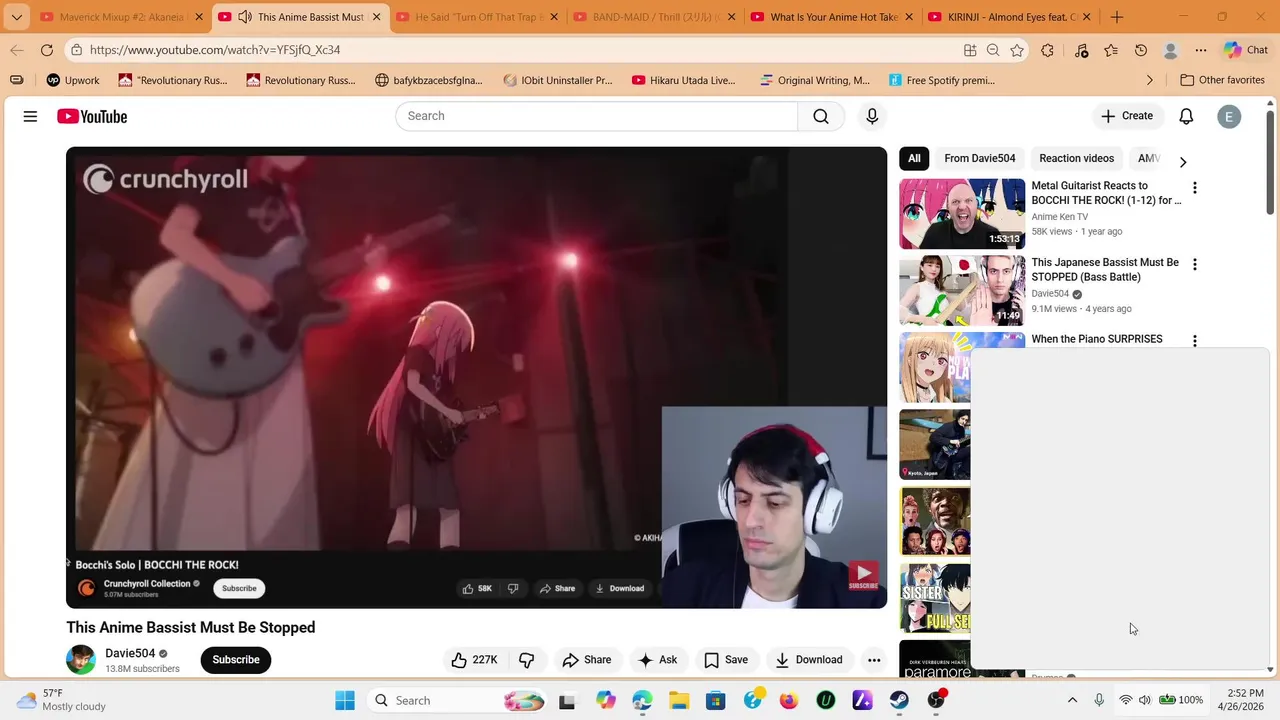This screenshot has height=720, width=1280.
Task: Open browser profile icon
Action: click(x=1171, y=50)
